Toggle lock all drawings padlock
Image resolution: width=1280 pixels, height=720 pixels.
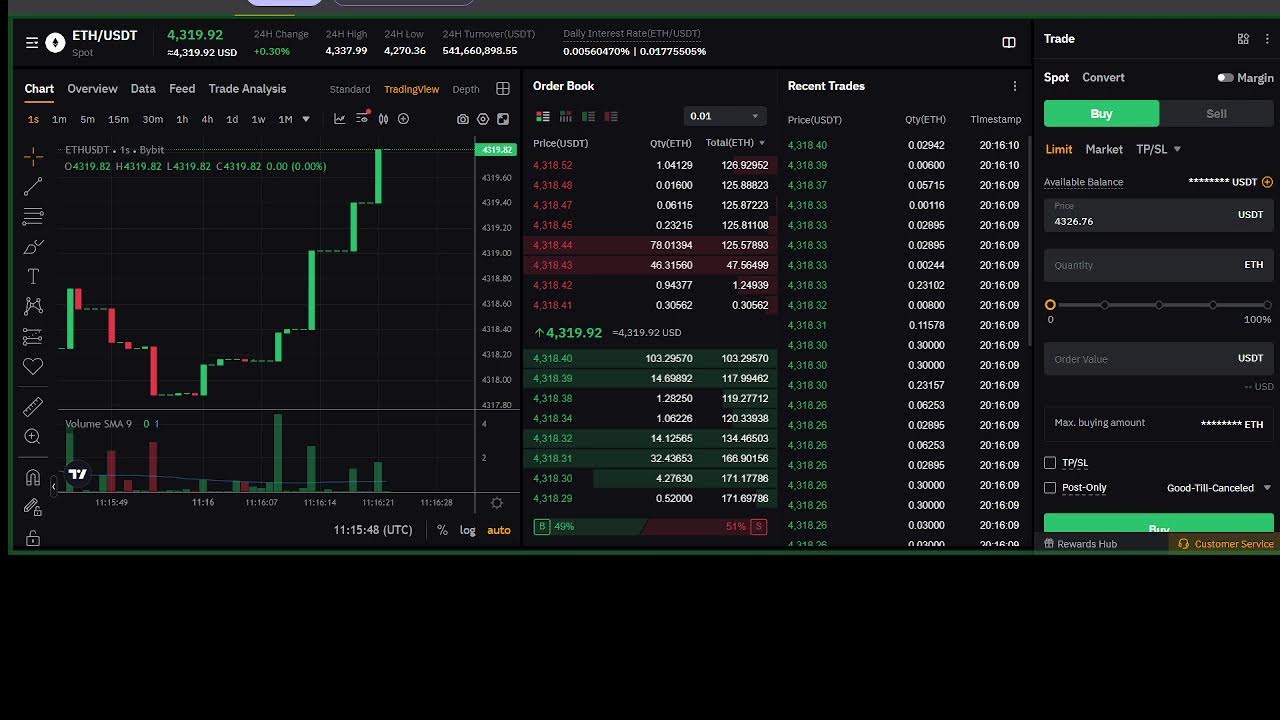click(33, 538)
